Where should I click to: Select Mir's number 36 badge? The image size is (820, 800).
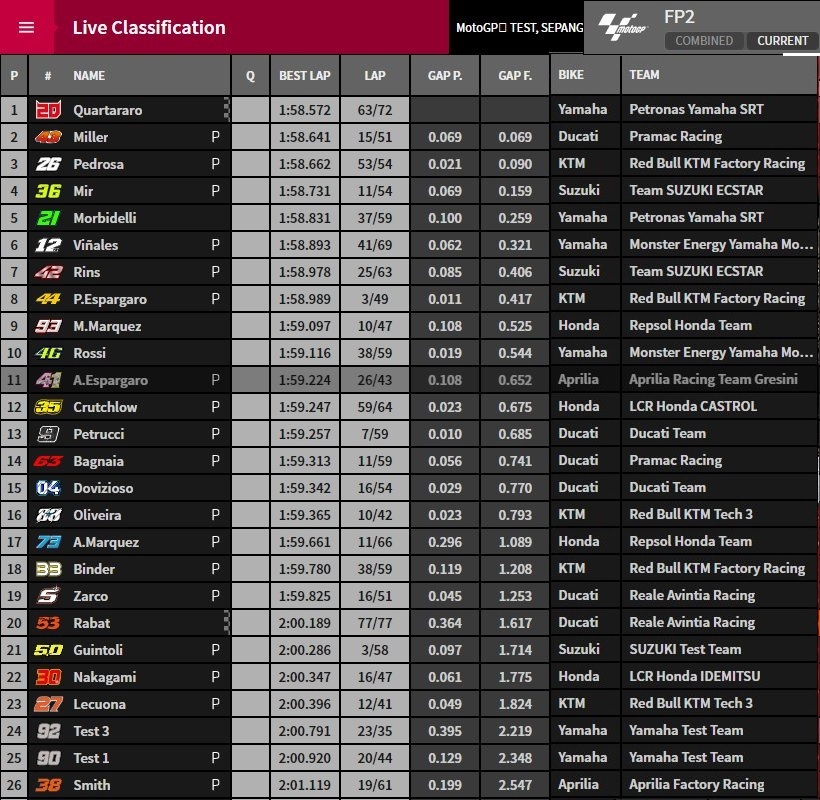point(48,191)
